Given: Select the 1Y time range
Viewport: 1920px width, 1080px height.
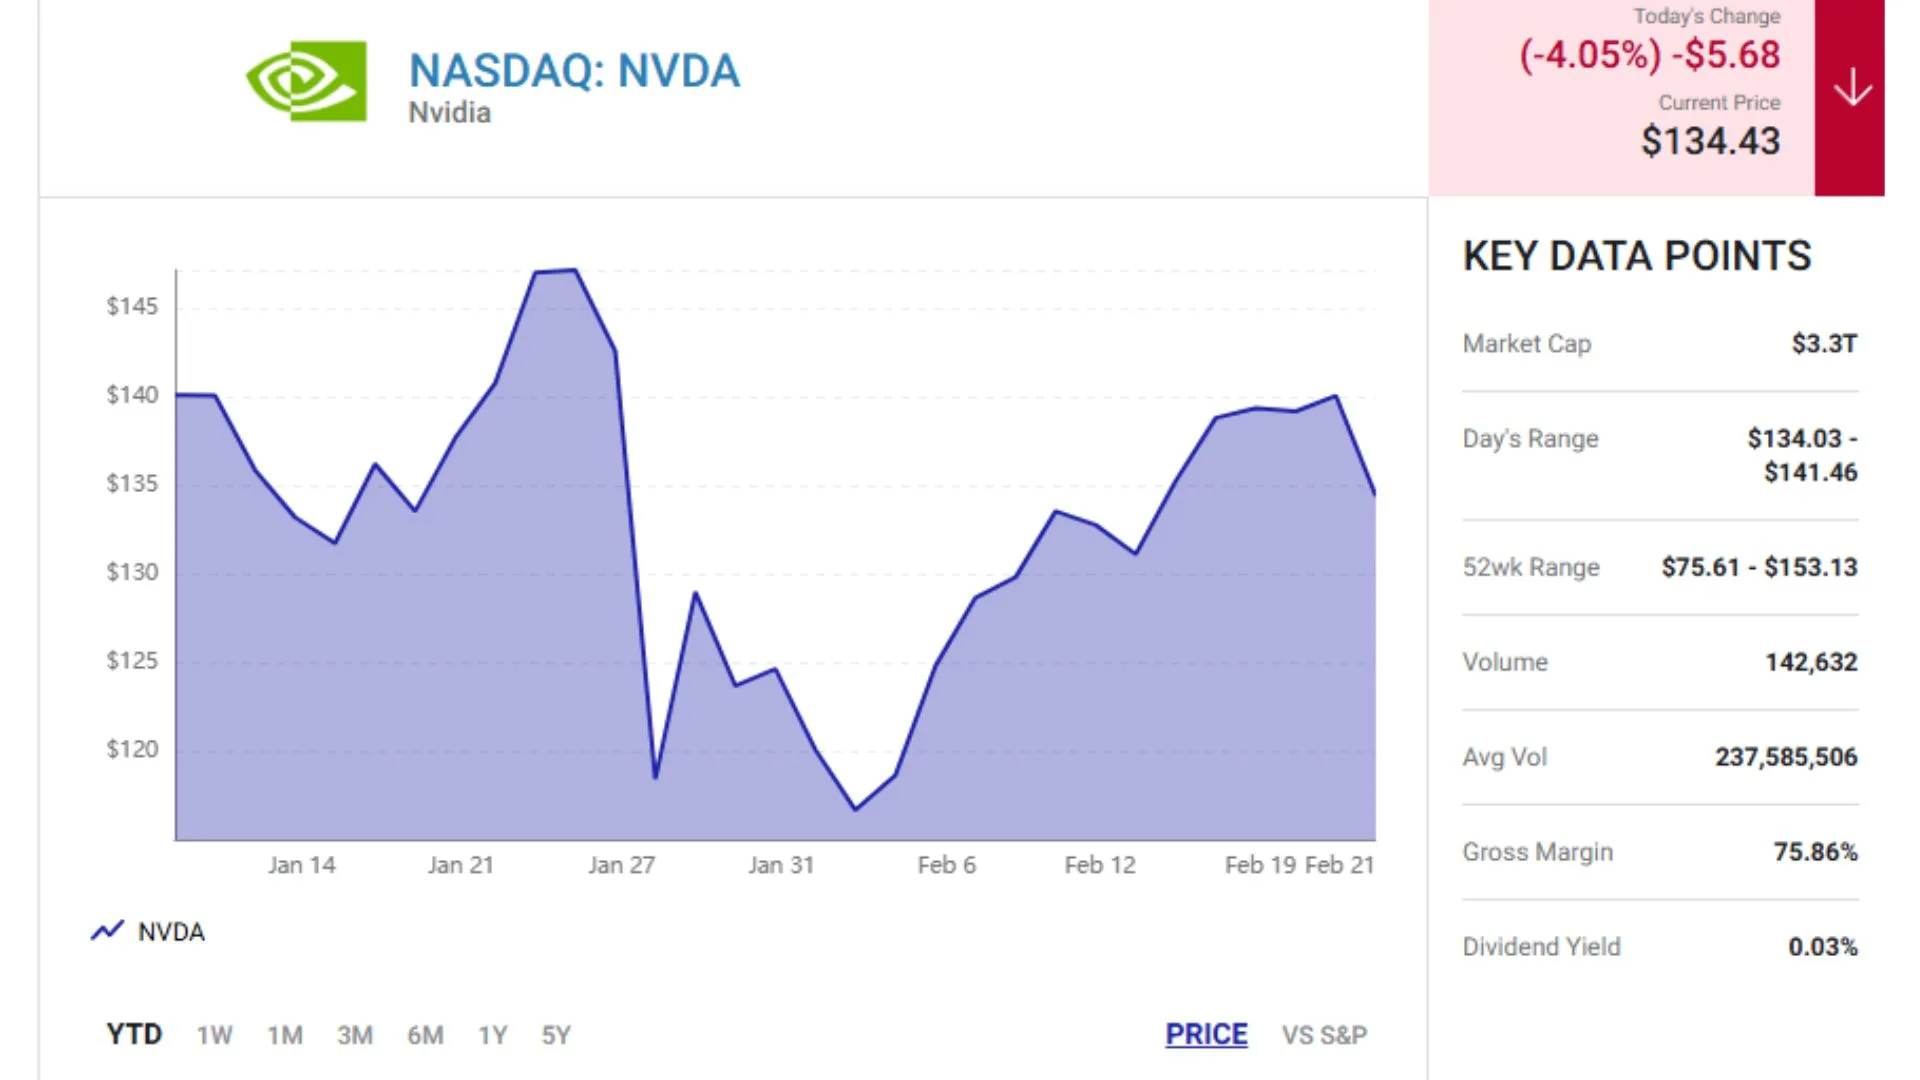Looking at the screenshot, I should [x=493, y=1035].
